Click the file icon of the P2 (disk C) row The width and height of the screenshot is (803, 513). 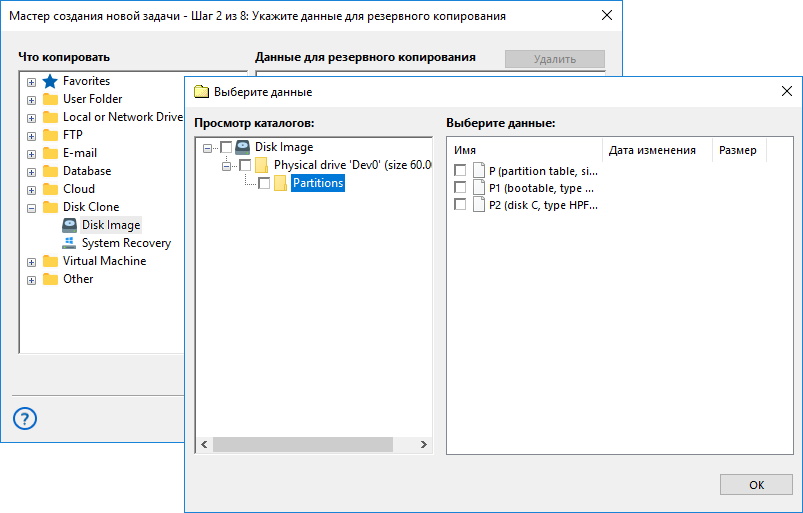coord(479,205)
